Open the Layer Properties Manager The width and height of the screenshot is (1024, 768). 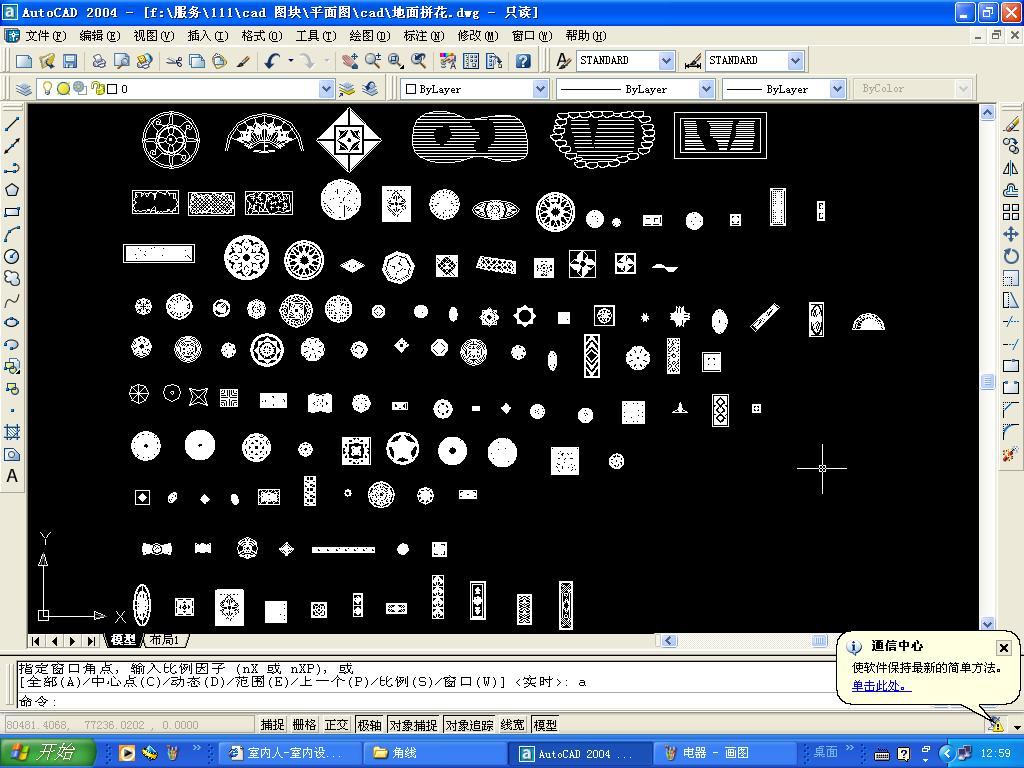click(x=24, y=89)
